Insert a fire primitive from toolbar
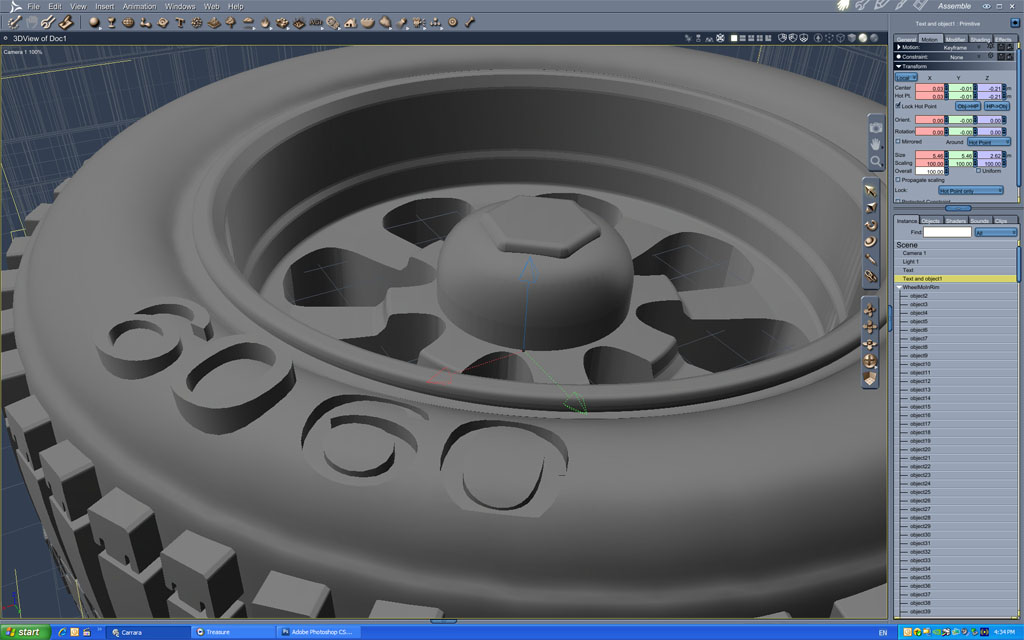Viewport: 1024px width, 640px height. pos(265,23)
